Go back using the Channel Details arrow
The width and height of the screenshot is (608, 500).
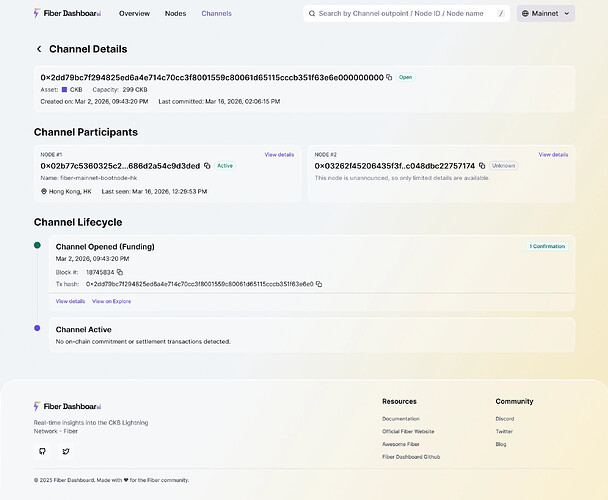click(x=39, y=49)
